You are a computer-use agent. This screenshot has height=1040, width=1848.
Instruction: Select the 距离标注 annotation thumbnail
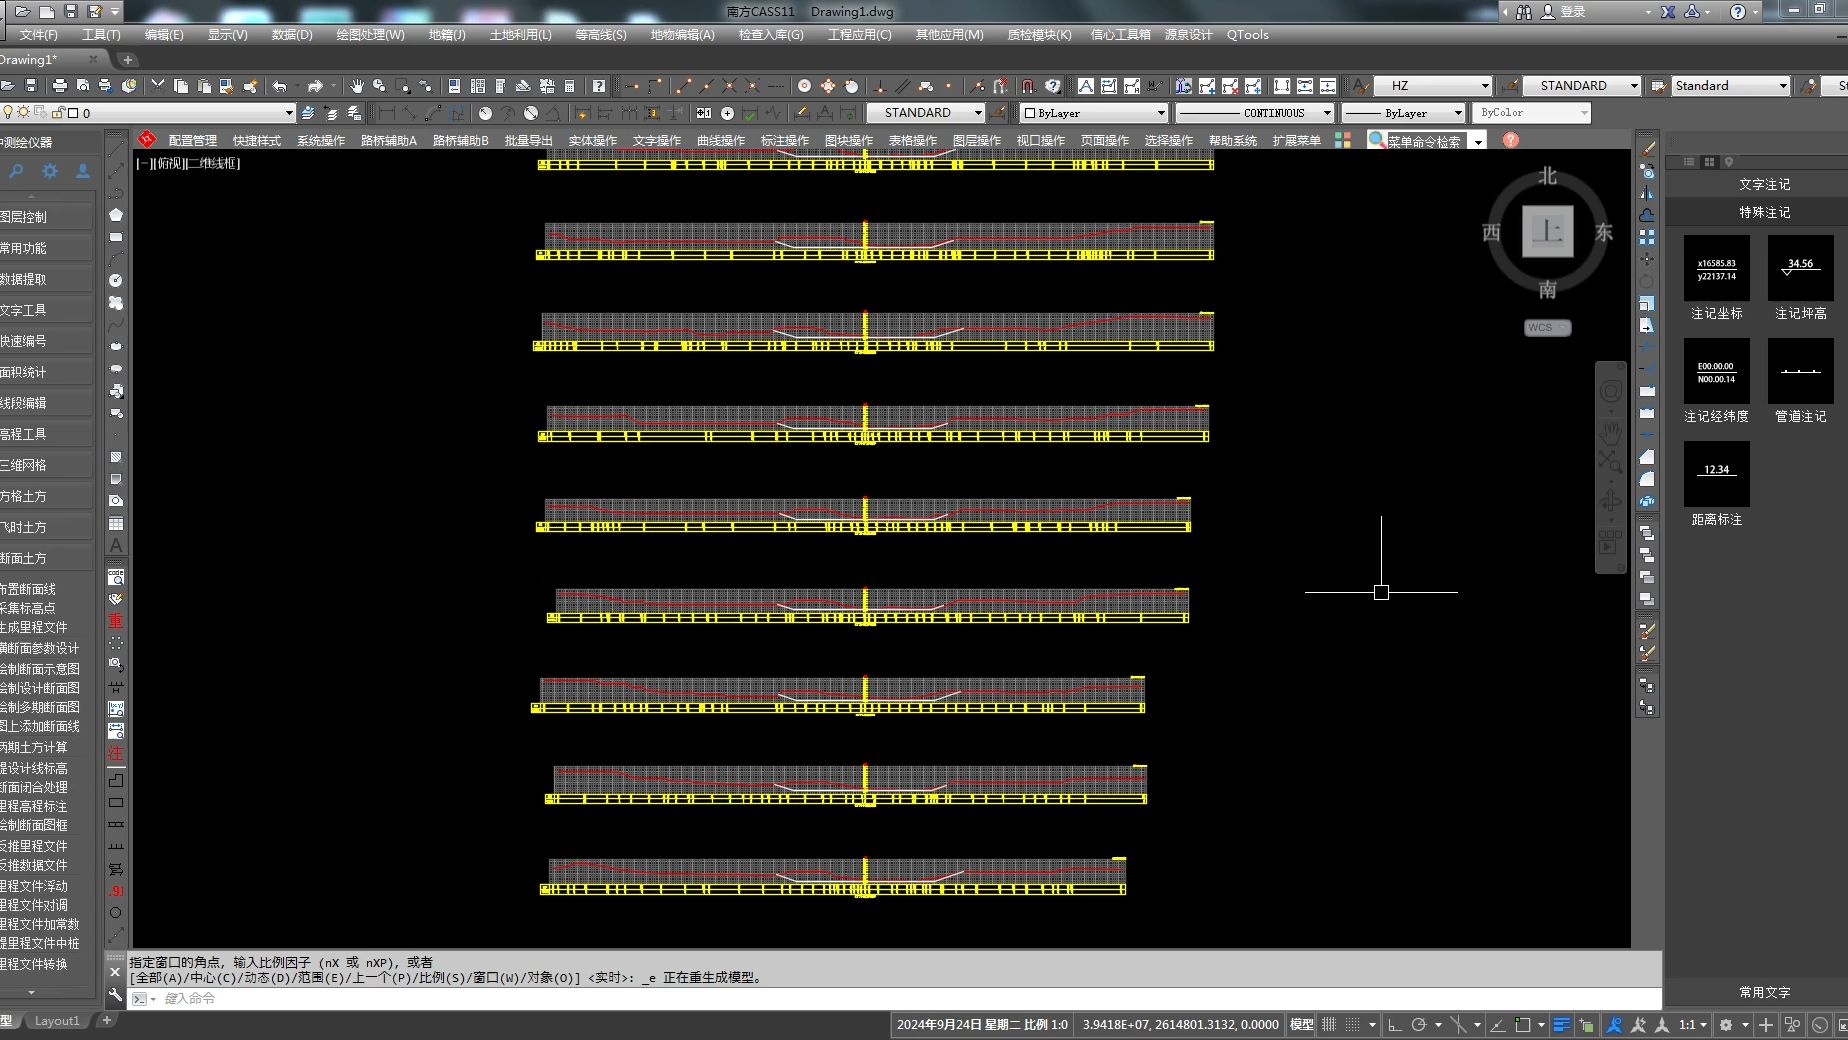click(1716, 474)
